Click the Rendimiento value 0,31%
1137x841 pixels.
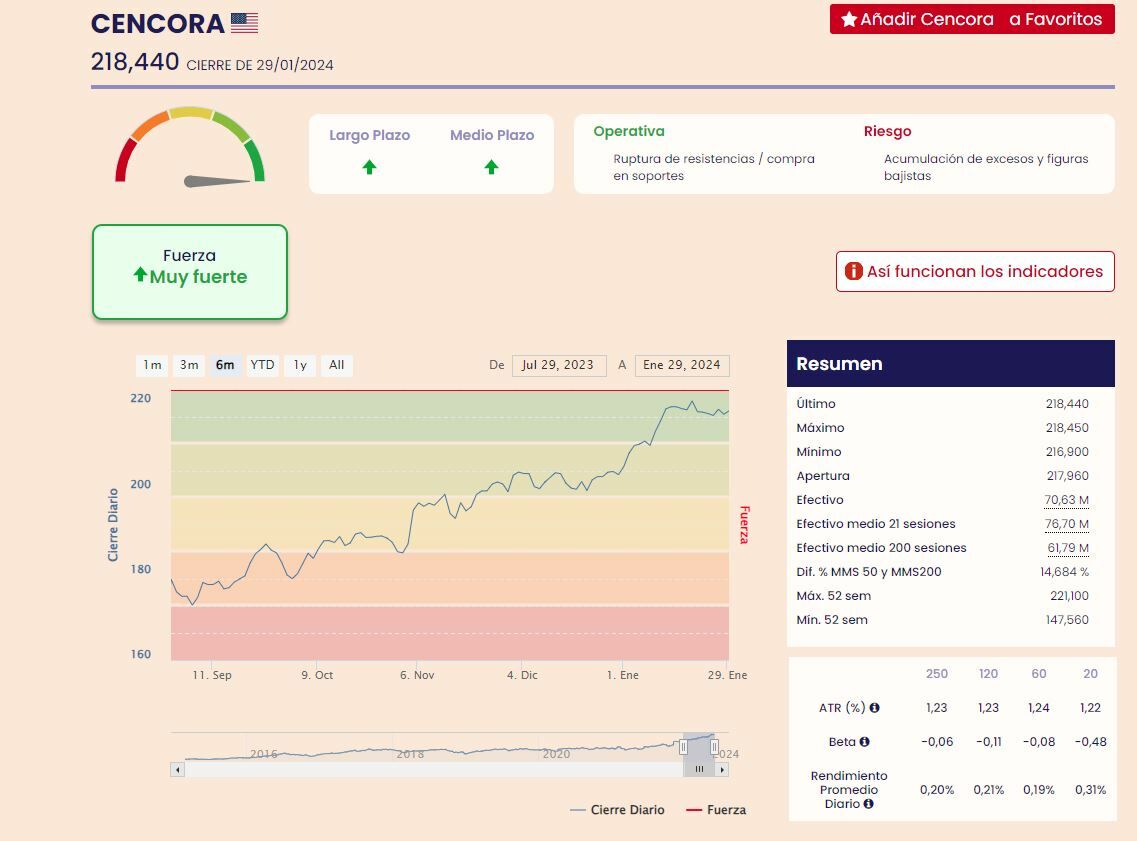[1091, 790]
